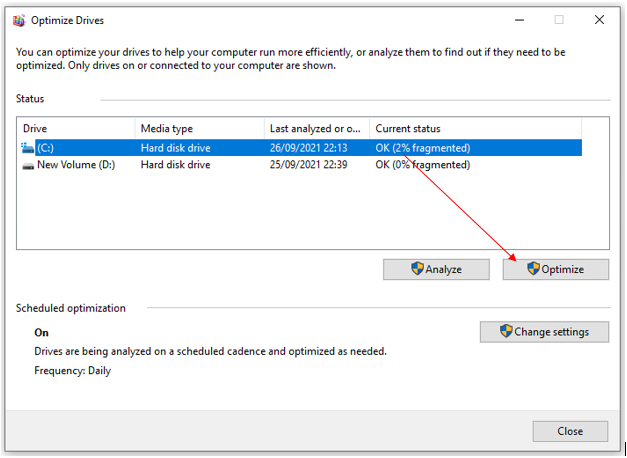Click the 25/09/2021 22:39 date cell

pyautogui.click(x=308, y=165)
